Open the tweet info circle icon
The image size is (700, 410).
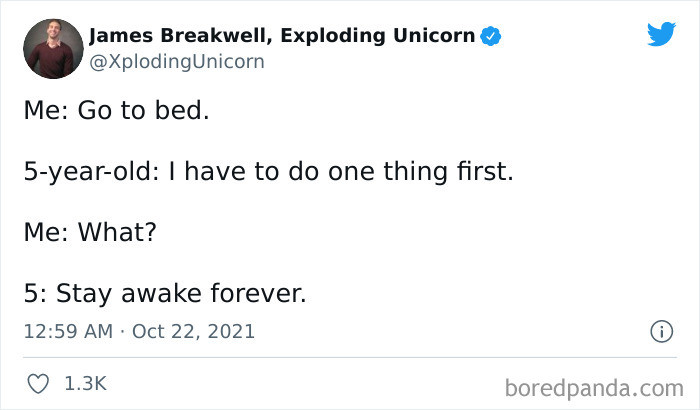pyautogui.click(x=660, y=331)
